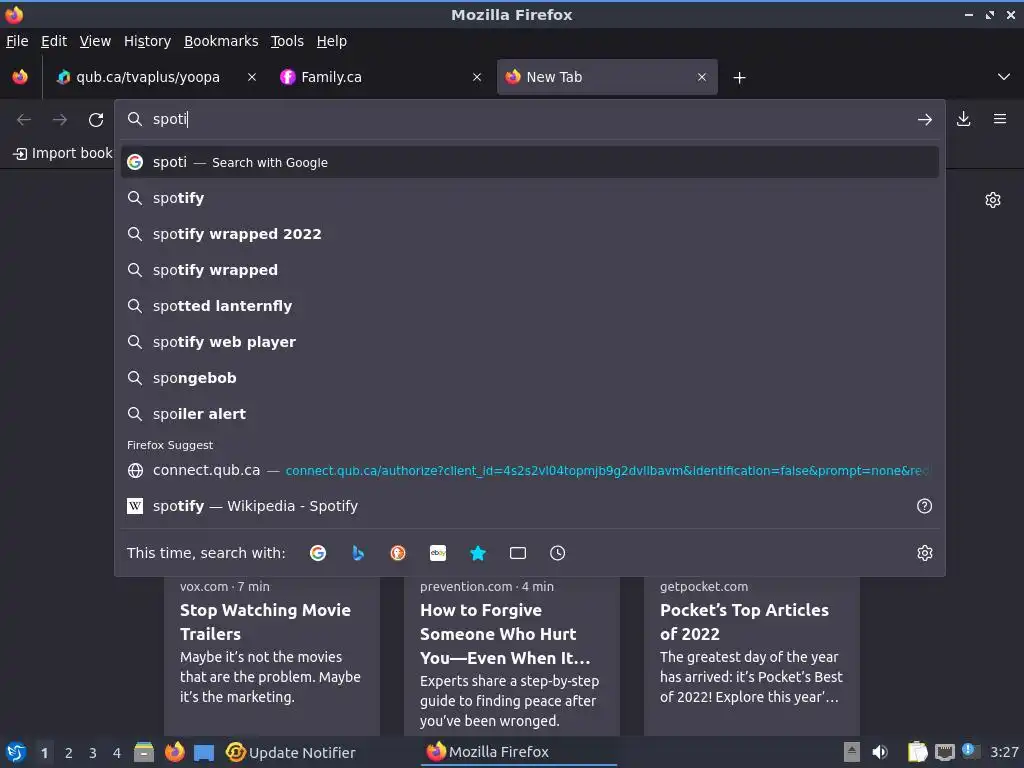Go back one page
Viewport: 1024px width, 768px height.
tap(24, 120)
